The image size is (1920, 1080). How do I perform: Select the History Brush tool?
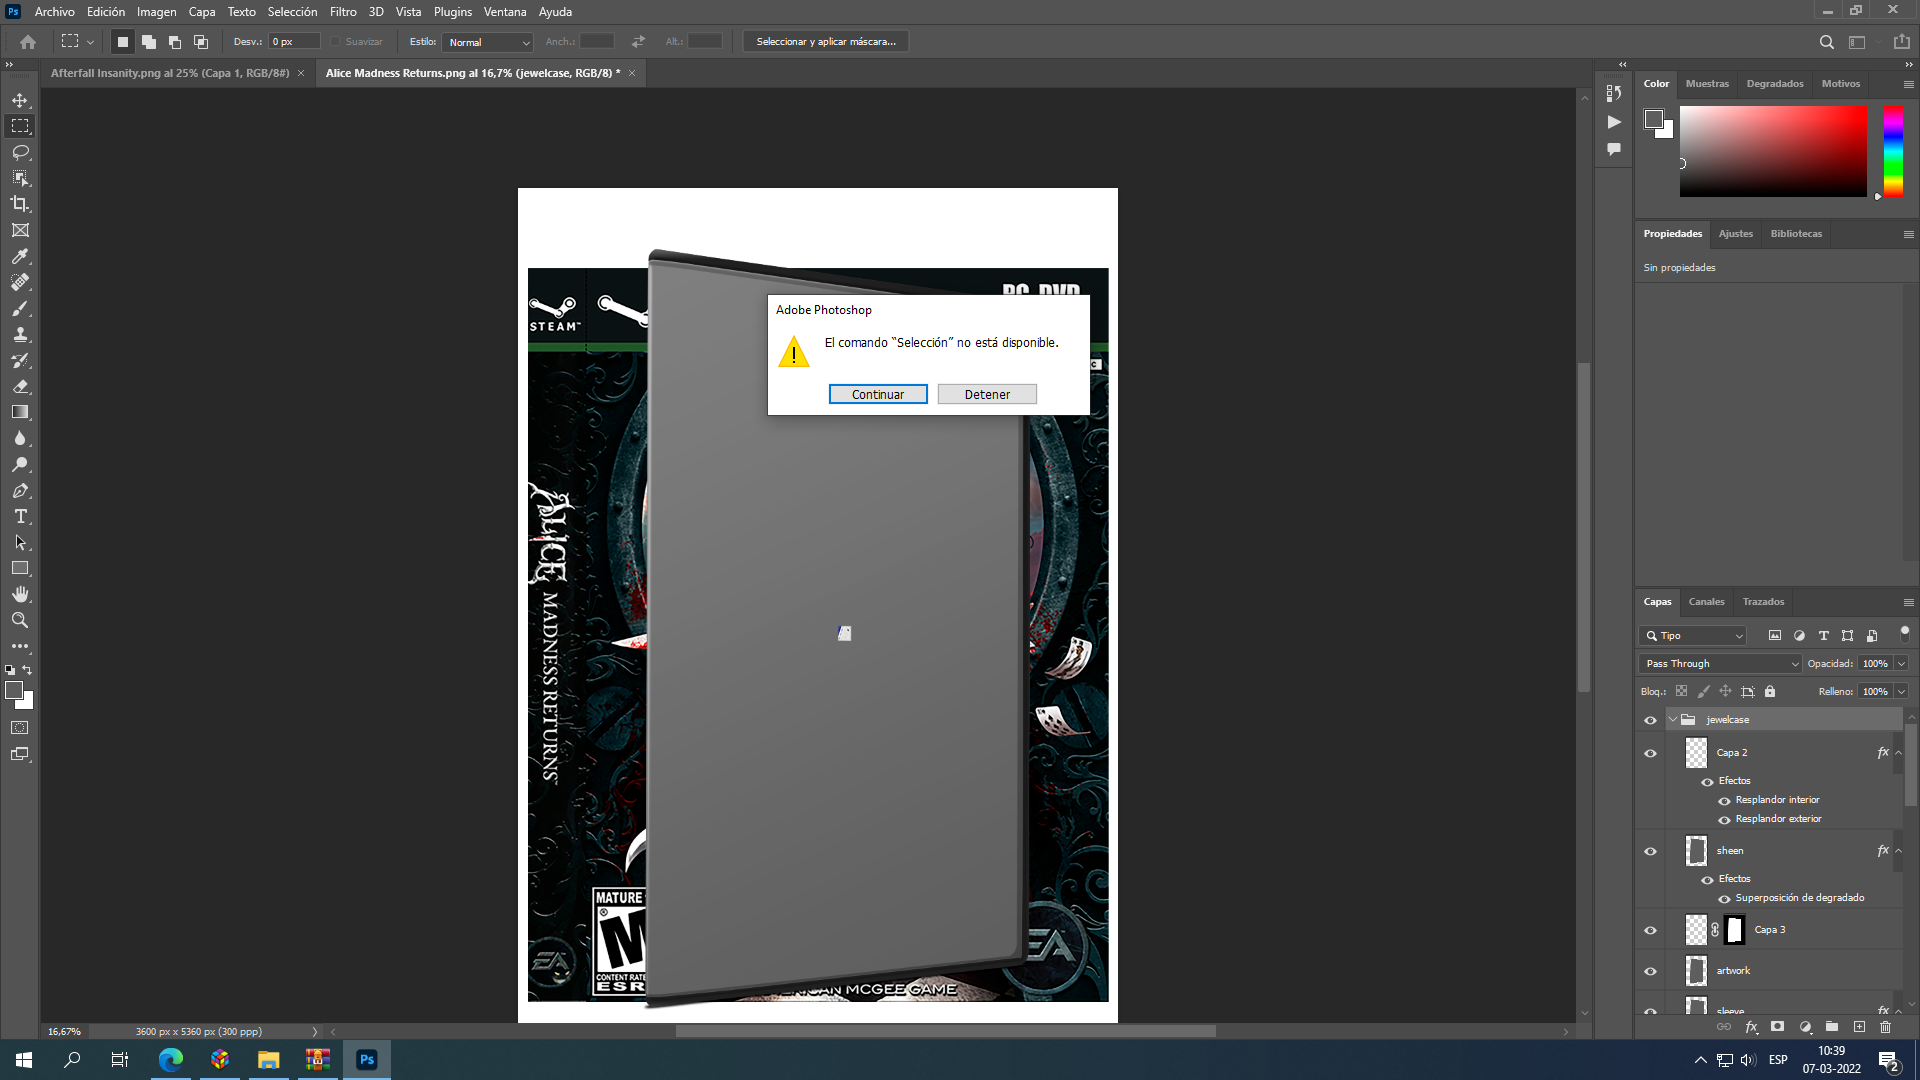point(20,360)
